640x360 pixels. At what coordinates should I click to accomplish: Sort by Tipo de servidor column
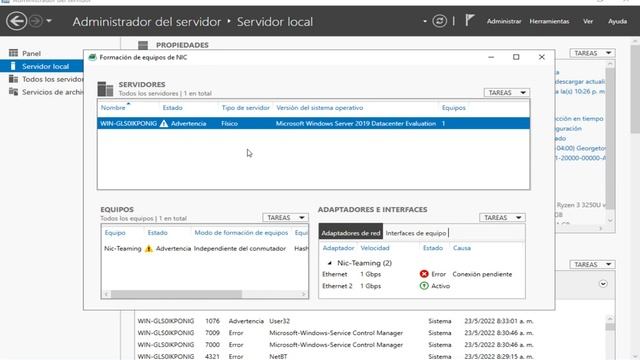coord(245,108)
